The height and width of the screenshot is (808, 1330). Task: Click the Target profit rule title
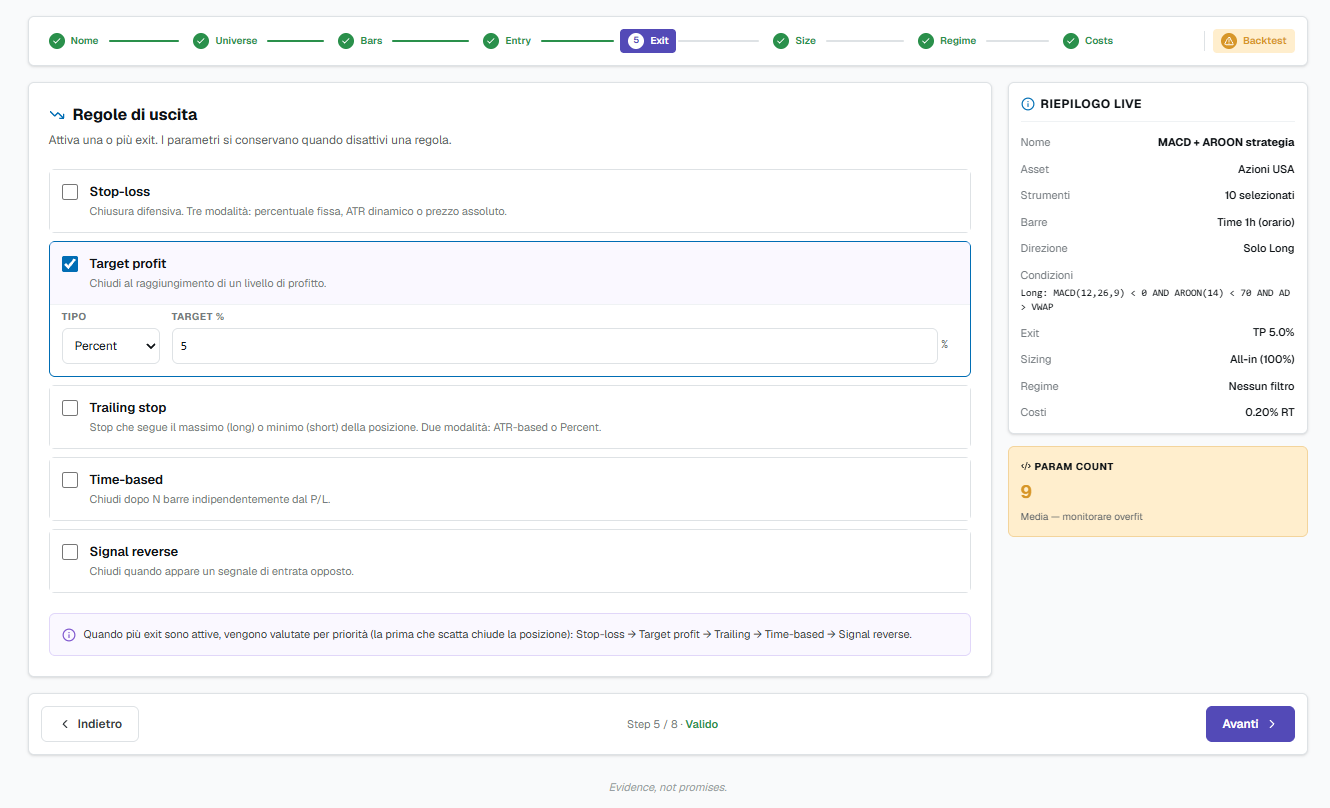pos(128,264)
